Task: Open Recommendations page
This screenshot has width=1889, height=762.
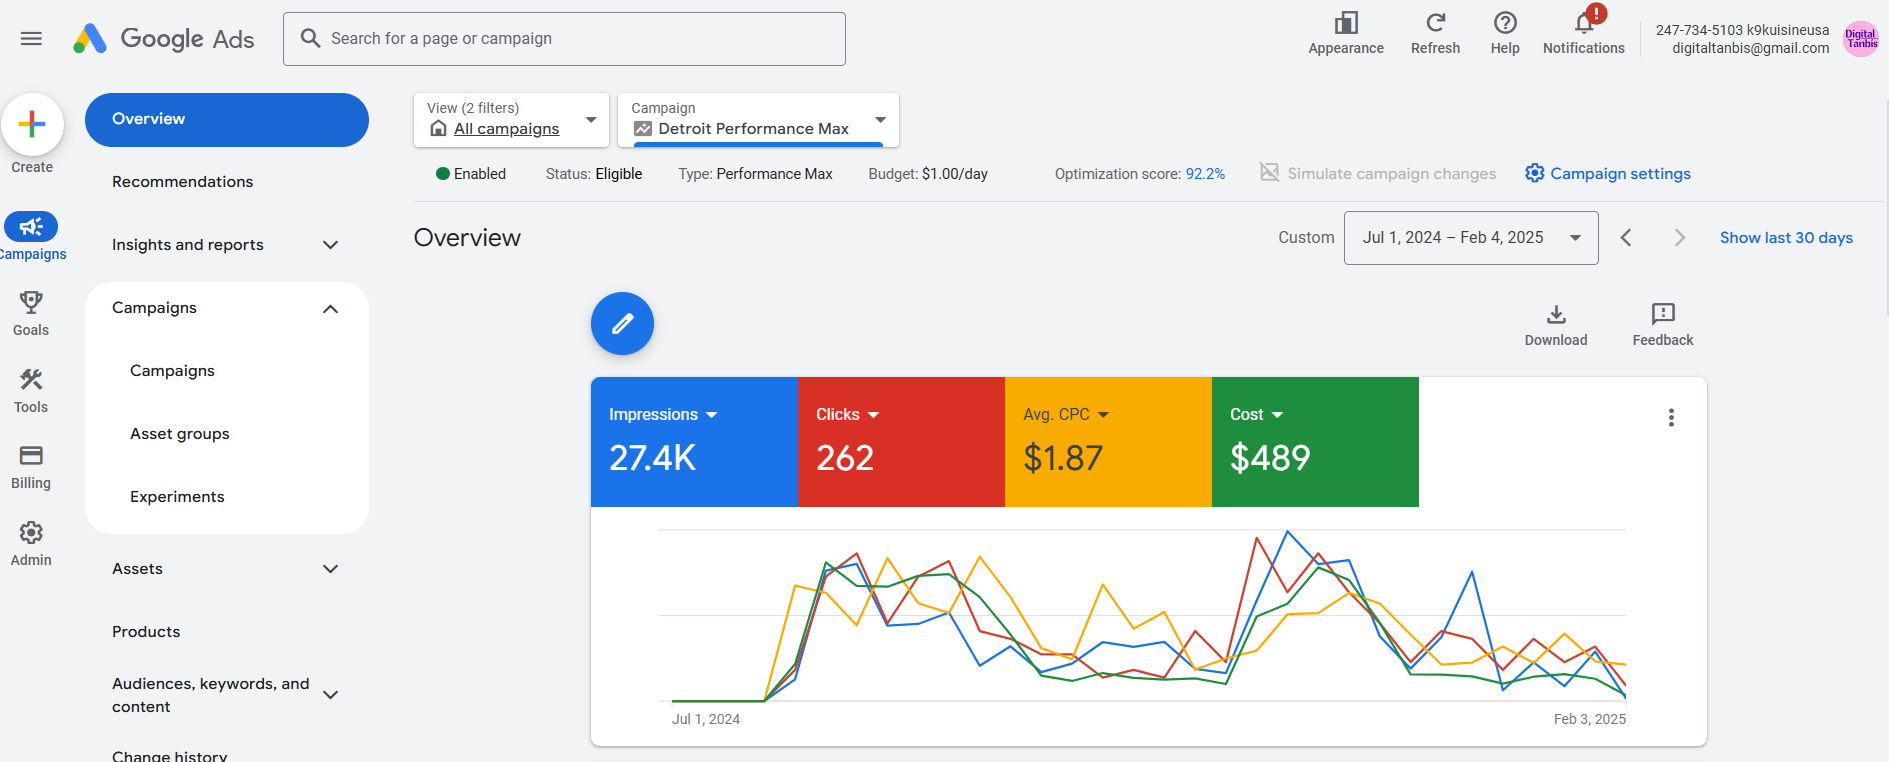Action: [x=182, y=182]
